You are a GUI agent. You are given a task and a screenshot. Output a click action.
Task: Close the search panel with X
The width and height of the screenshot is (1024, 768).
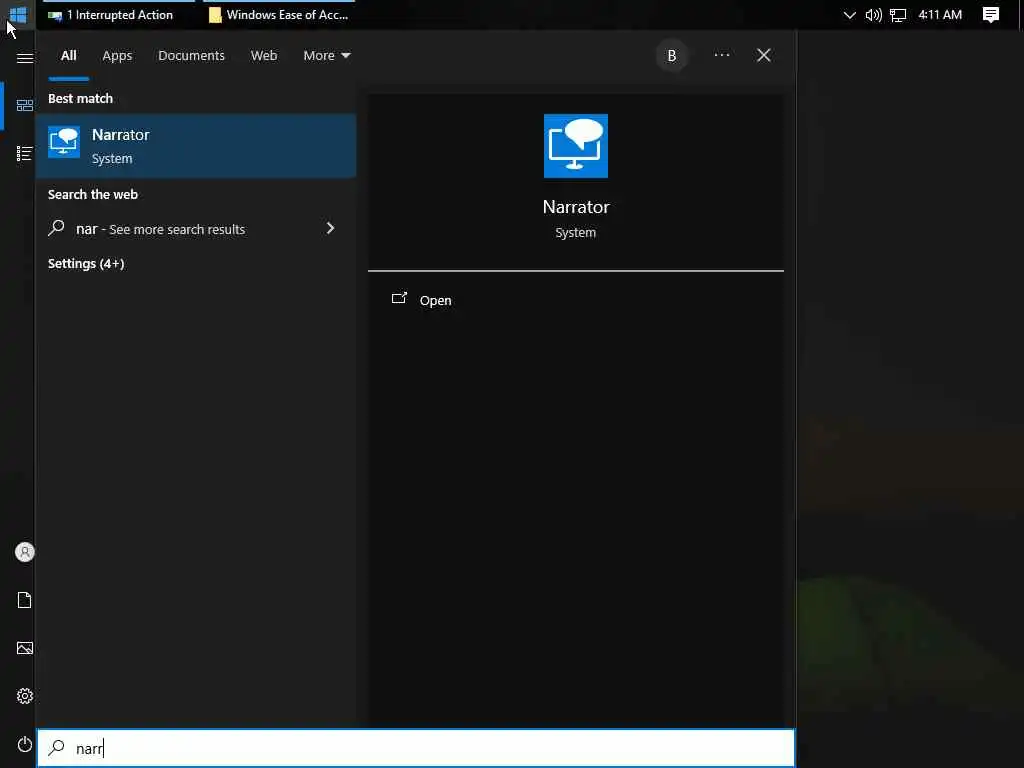(763, 55)
